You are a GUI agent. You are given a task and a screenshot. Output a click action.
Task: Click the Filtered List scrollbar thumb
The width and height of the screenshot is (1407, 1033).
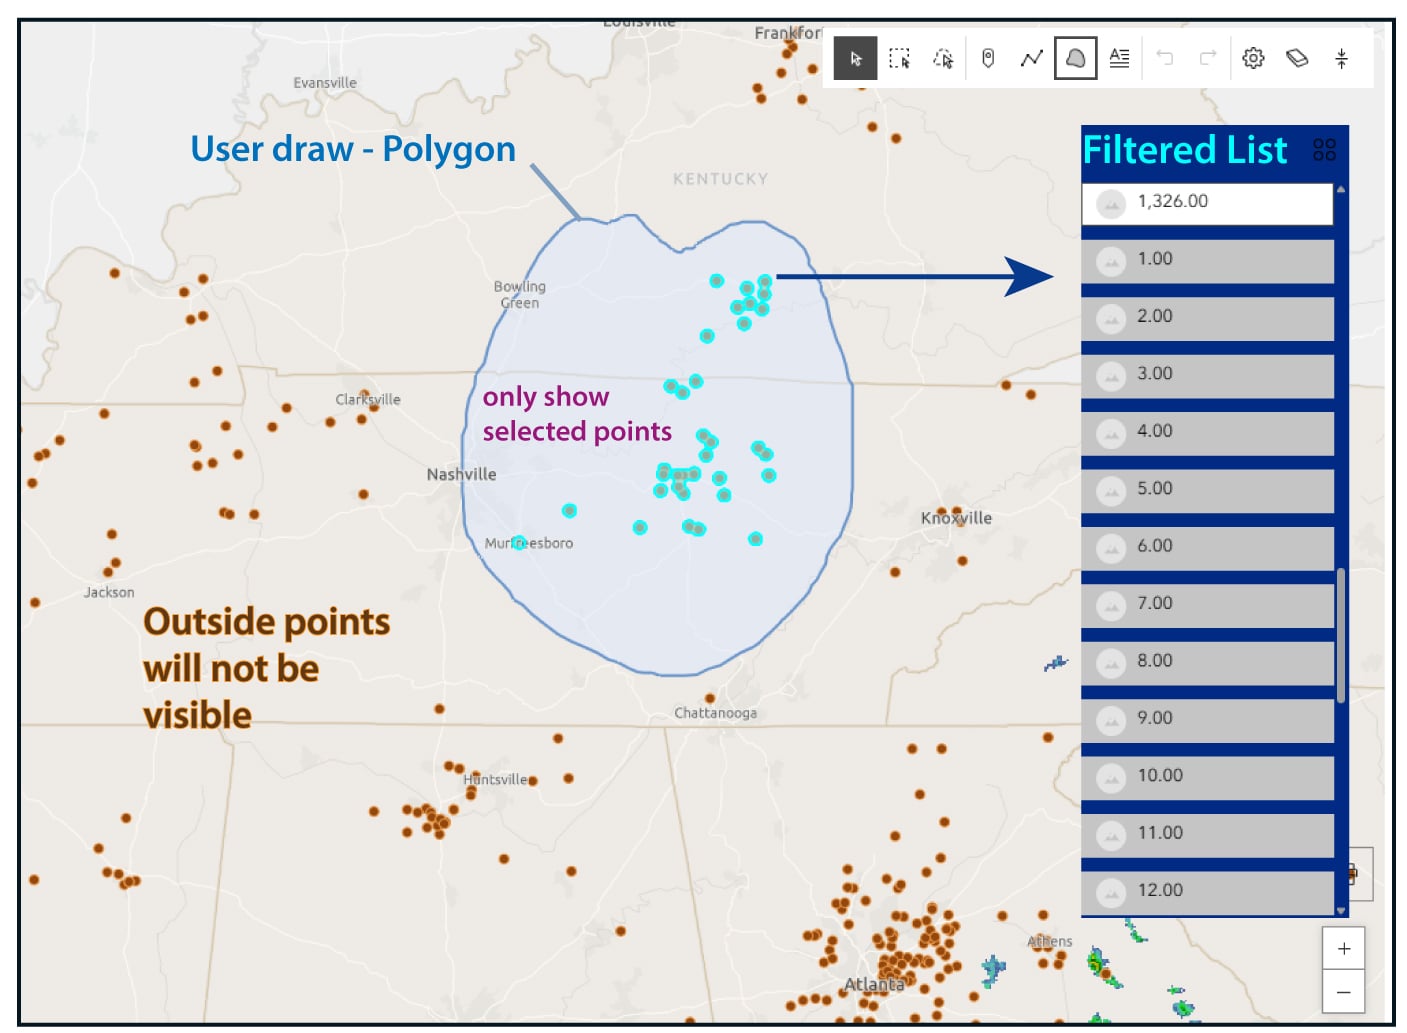[1341, 635]
